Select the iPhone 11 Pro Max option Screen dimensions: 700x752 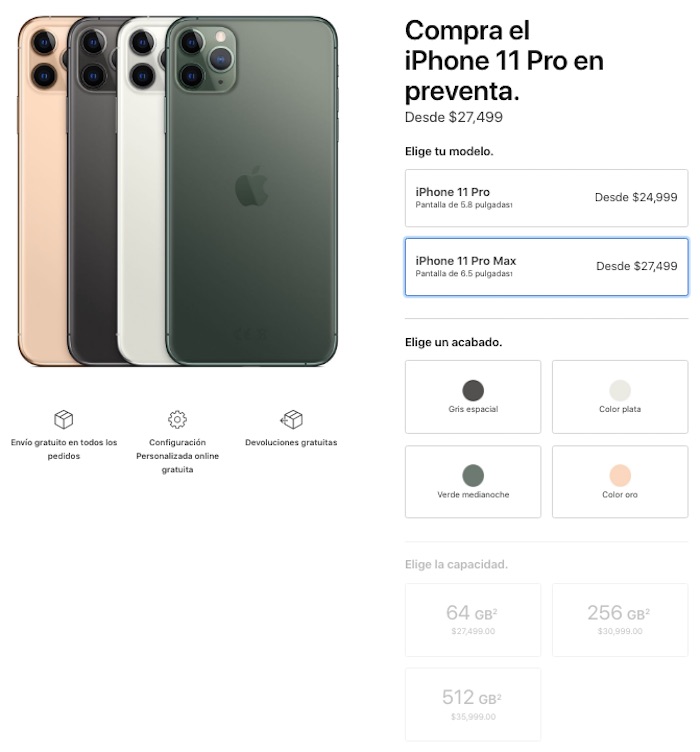(546, 267)
